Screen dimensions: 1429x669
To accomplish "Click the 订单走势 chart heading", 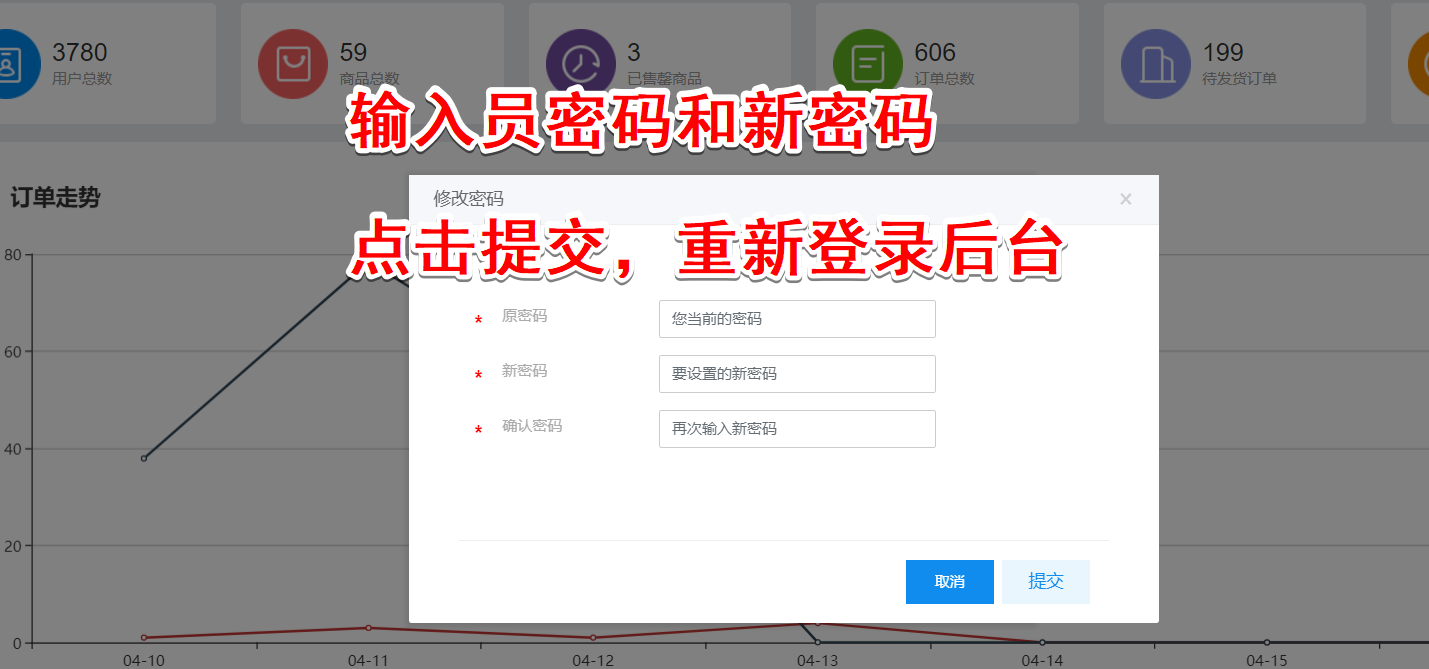I will [55, 198].
